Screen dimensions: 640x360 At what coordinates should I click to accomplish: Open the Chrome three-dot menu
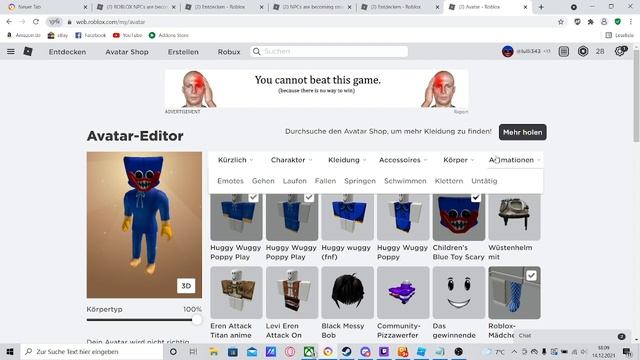click(x=631, y=22)
